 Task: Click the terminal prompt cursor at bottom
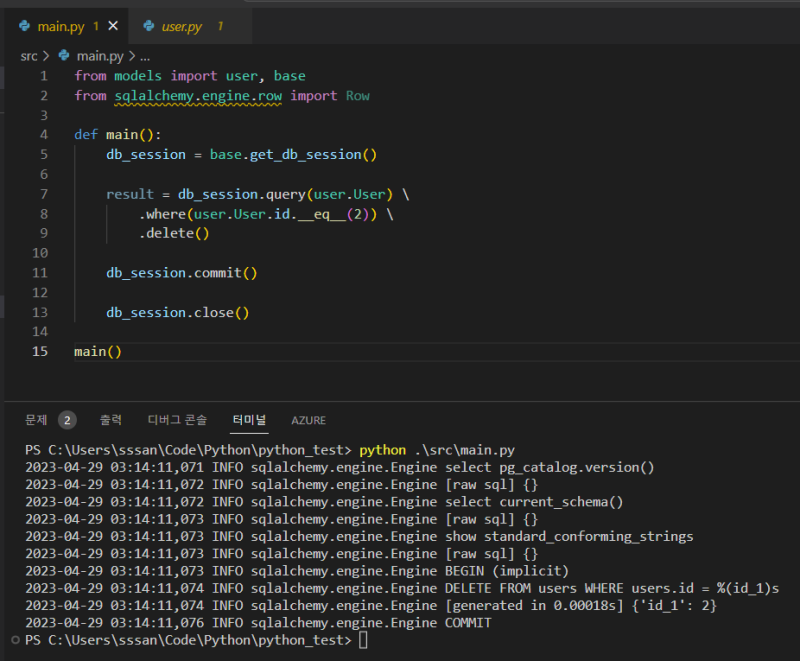point(363,640)
